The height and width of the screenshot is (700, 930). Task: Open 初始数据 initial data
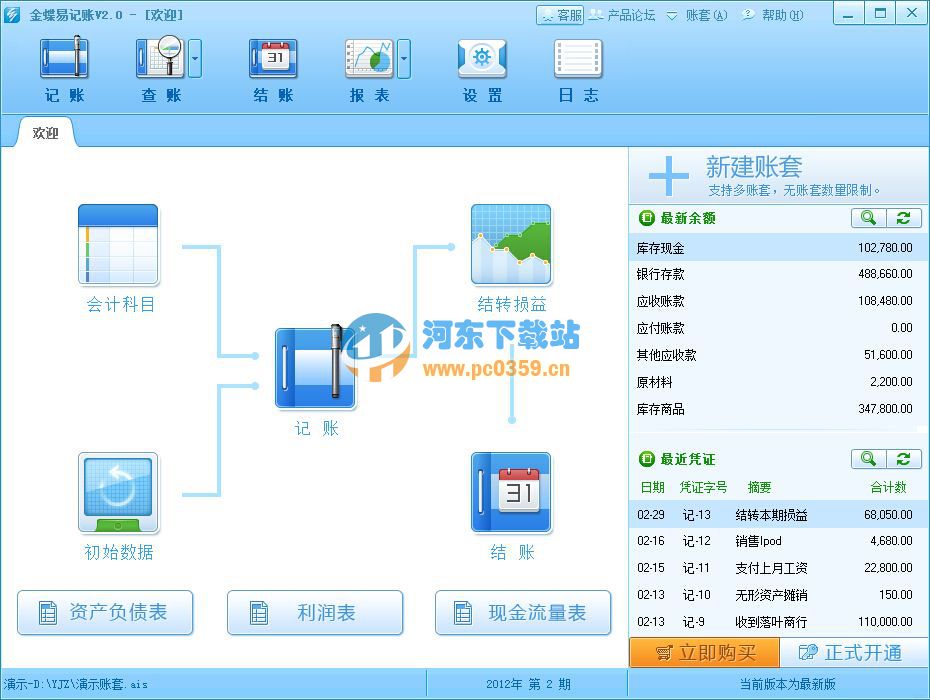tap(117, 492)
